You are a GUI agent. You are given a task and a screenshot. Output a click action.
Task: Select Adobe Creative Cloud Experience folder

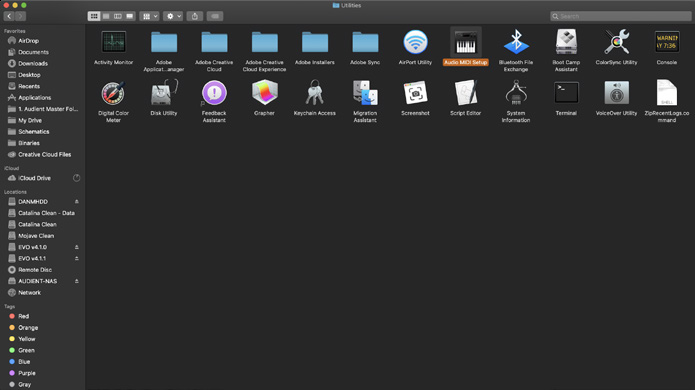[x=265, y=43]
